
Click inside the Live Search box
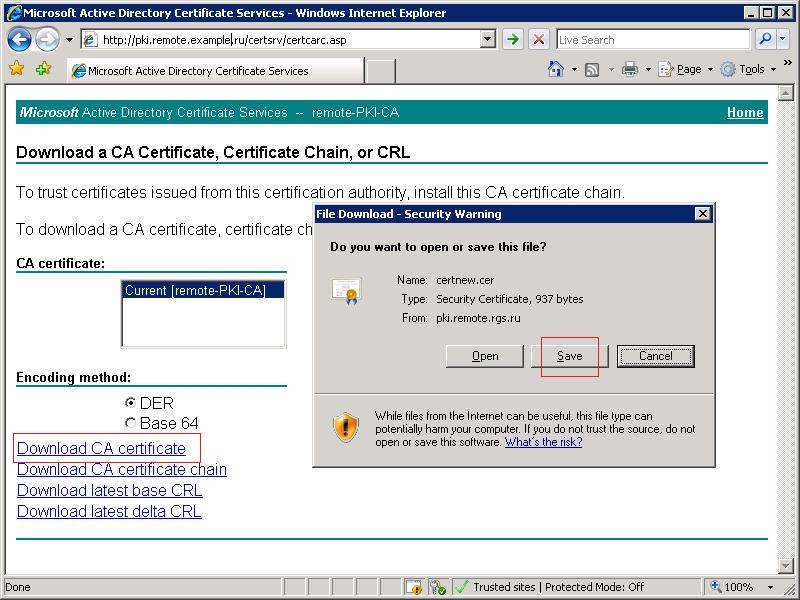pos(653,40)
